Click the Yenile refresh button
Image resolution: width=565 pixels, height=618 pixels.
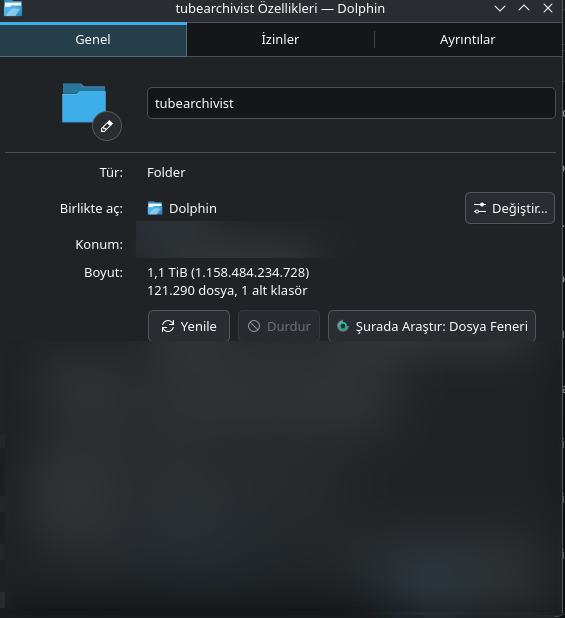click(189, 326)
